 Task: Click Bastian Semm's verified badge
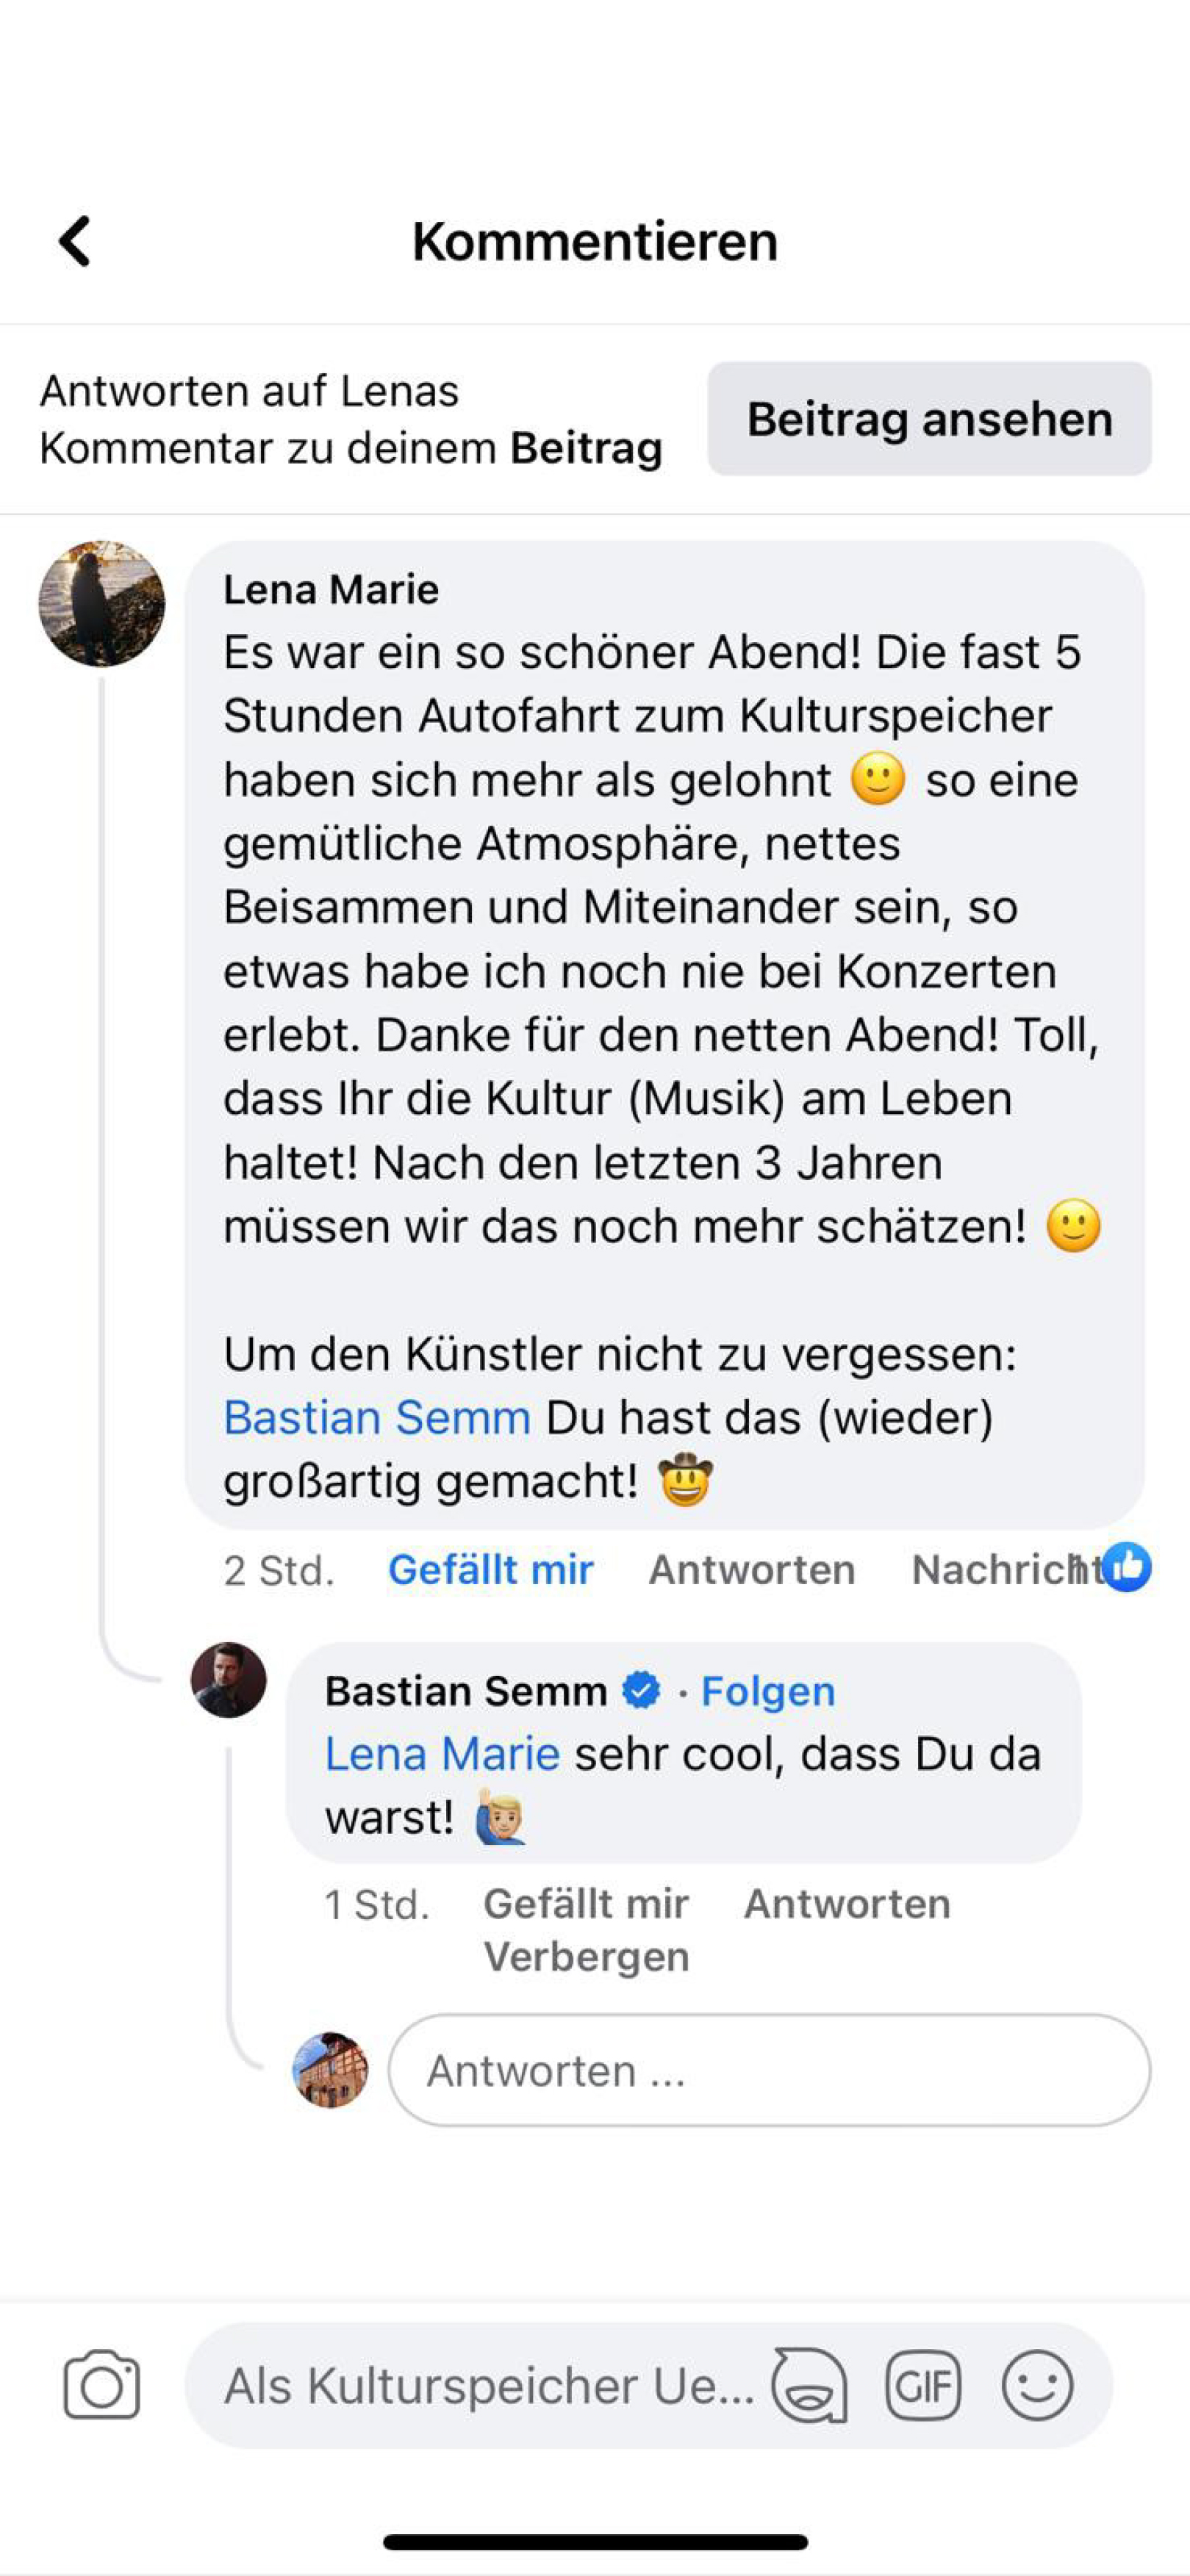tap(641, 1691)
